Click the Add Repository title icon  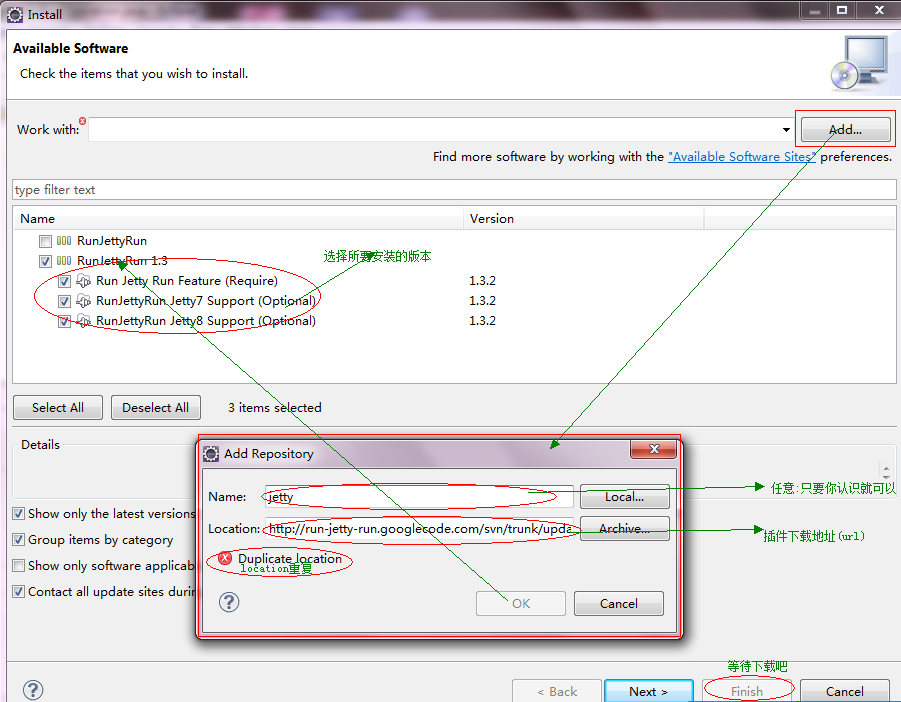point(211,454)
